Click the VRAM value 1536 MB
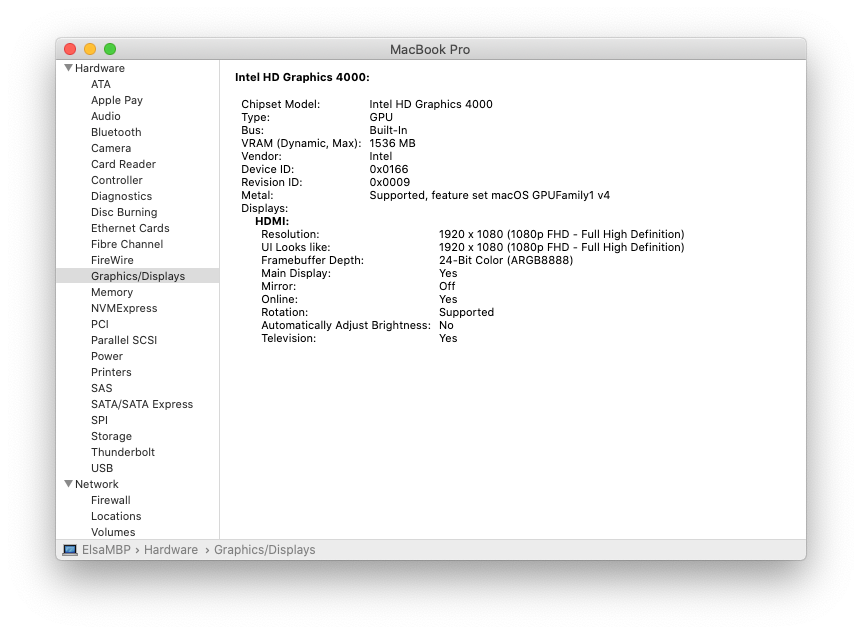Image resolution: width=862 pixels, height=634 pixels. pyautogui.click(x=393, y=143)
